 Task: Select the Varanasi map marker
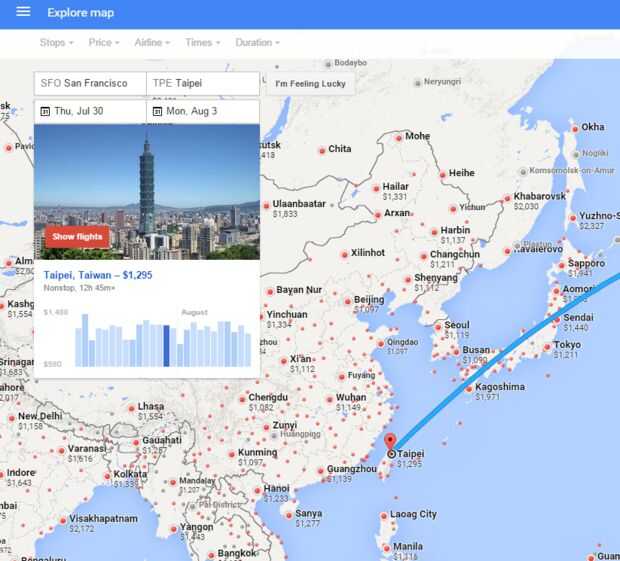(x=61, y=451)
